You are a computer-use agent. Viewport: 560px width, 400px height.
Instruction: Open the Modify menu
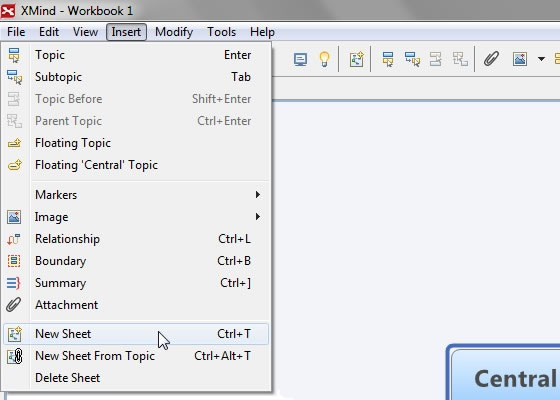coord(174,32)
